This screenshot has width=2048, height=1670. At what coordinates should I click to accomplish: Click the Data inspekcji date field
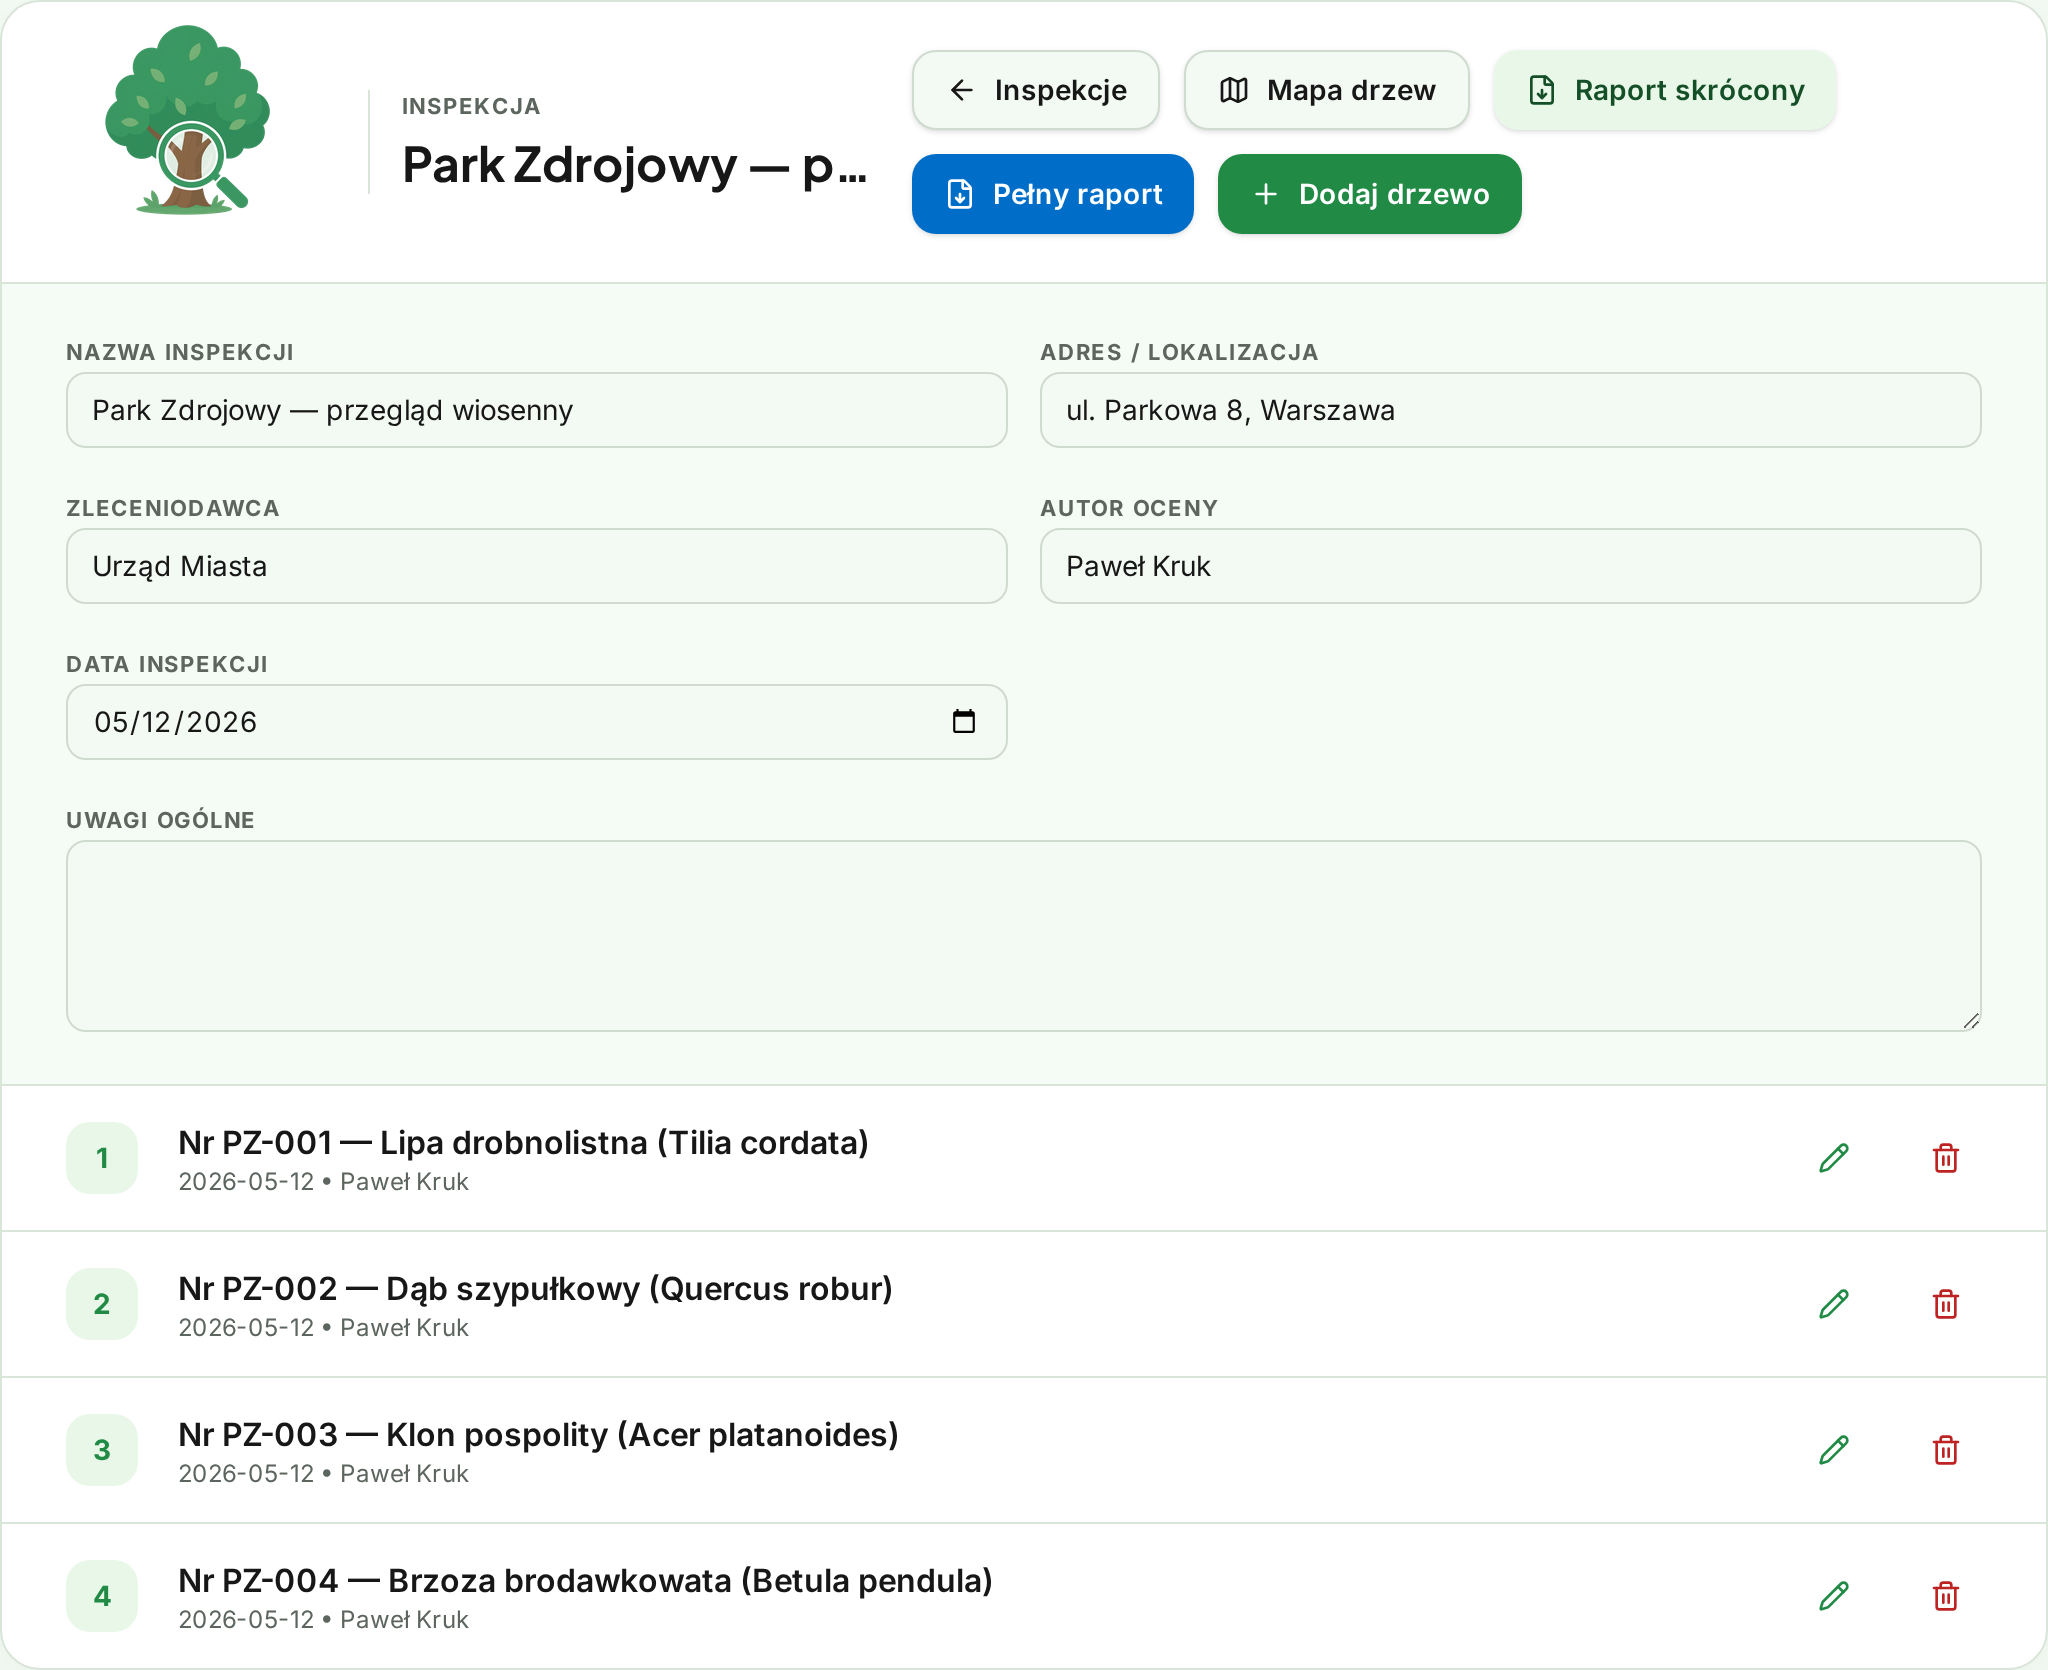pyautogui.click(x=537, y=722)
